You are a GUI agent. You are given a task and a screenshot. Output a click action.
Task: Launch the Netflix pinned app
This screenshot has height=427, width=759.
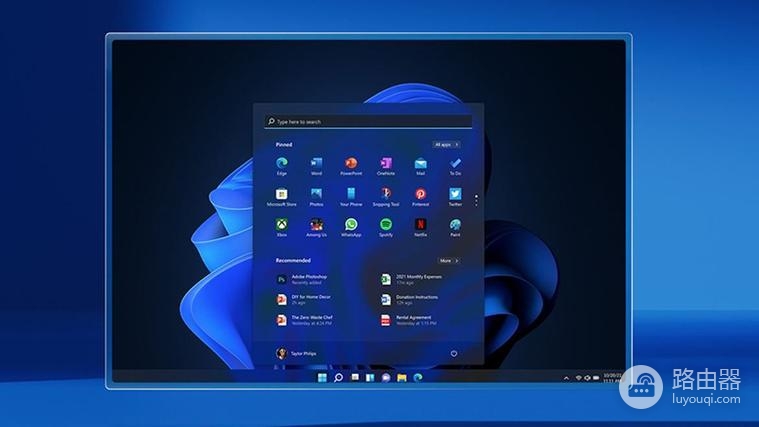(x=421, y=226)
